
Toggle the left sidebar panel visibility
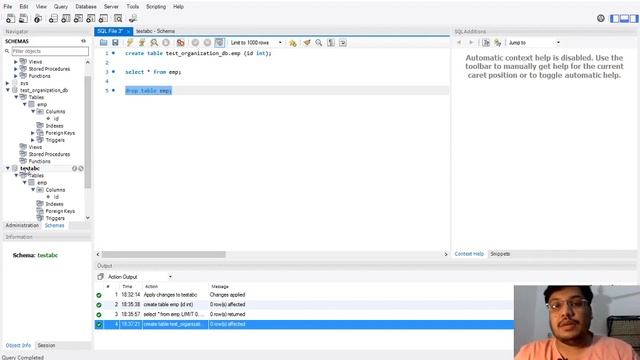[x=614, y=18]
